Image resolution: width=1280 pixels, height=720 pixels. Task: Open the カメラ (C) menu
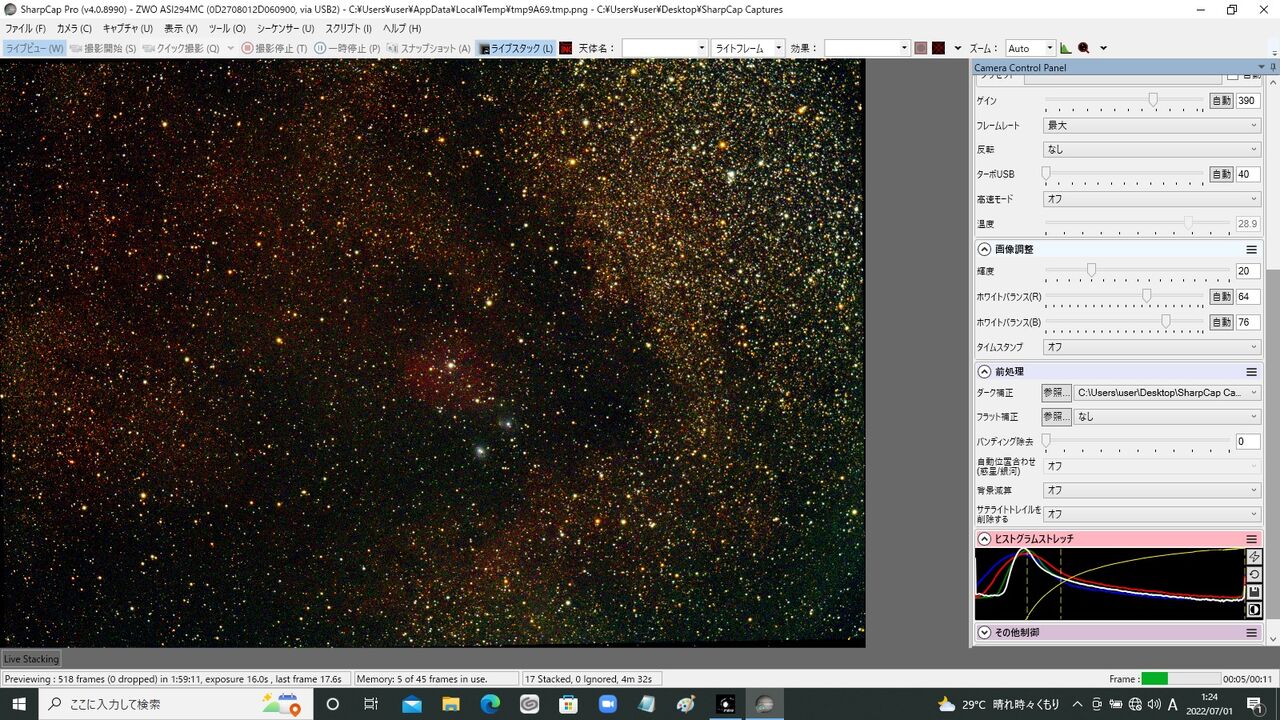[x=74, y=29]
